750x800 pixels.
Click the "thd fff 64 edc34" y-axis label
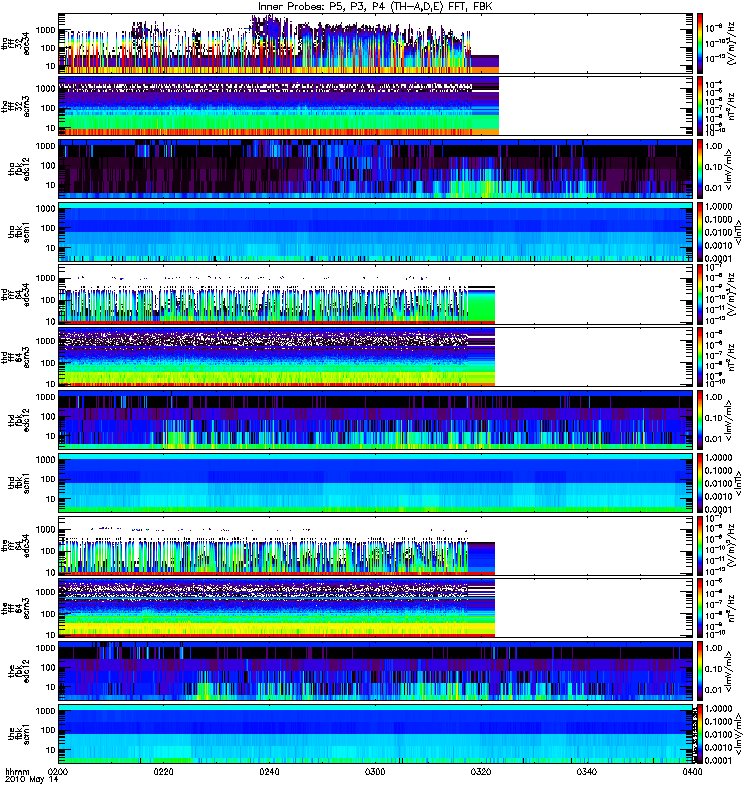click(x=16, y=294)
